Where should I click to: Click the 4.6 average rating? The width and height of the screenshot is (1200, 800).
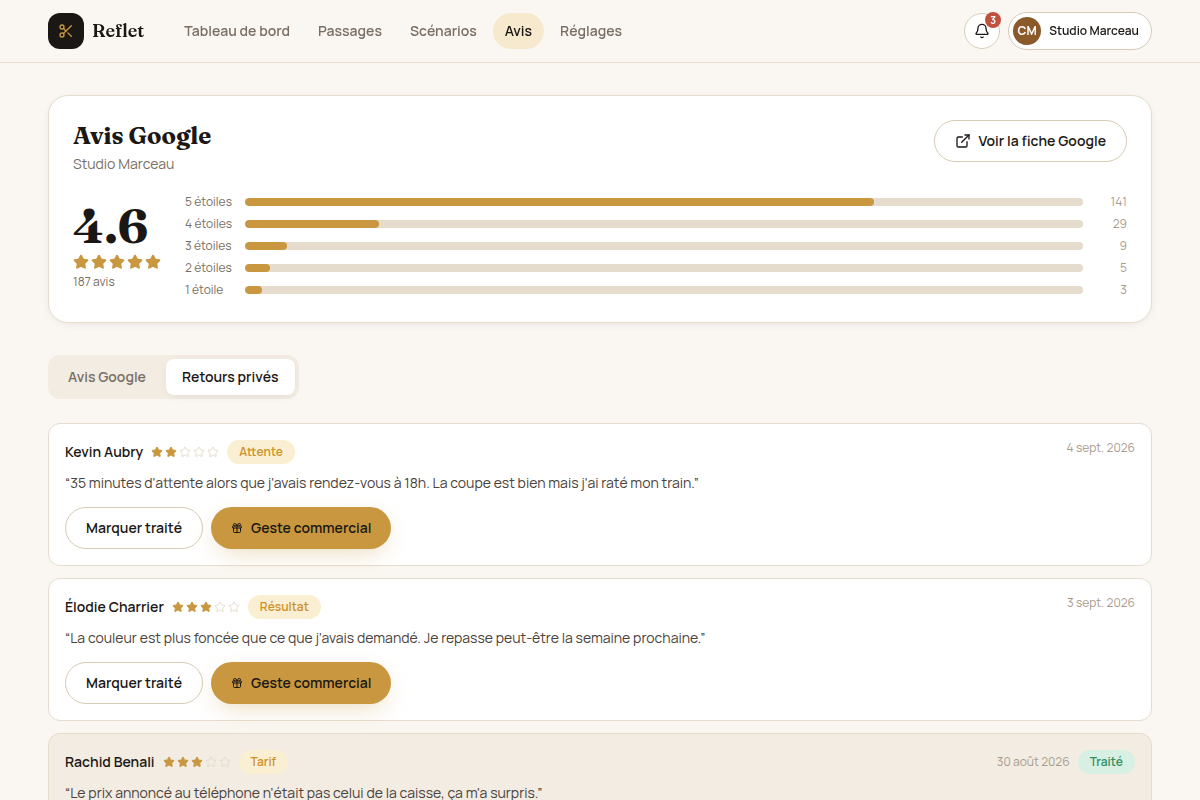(111, 227)
